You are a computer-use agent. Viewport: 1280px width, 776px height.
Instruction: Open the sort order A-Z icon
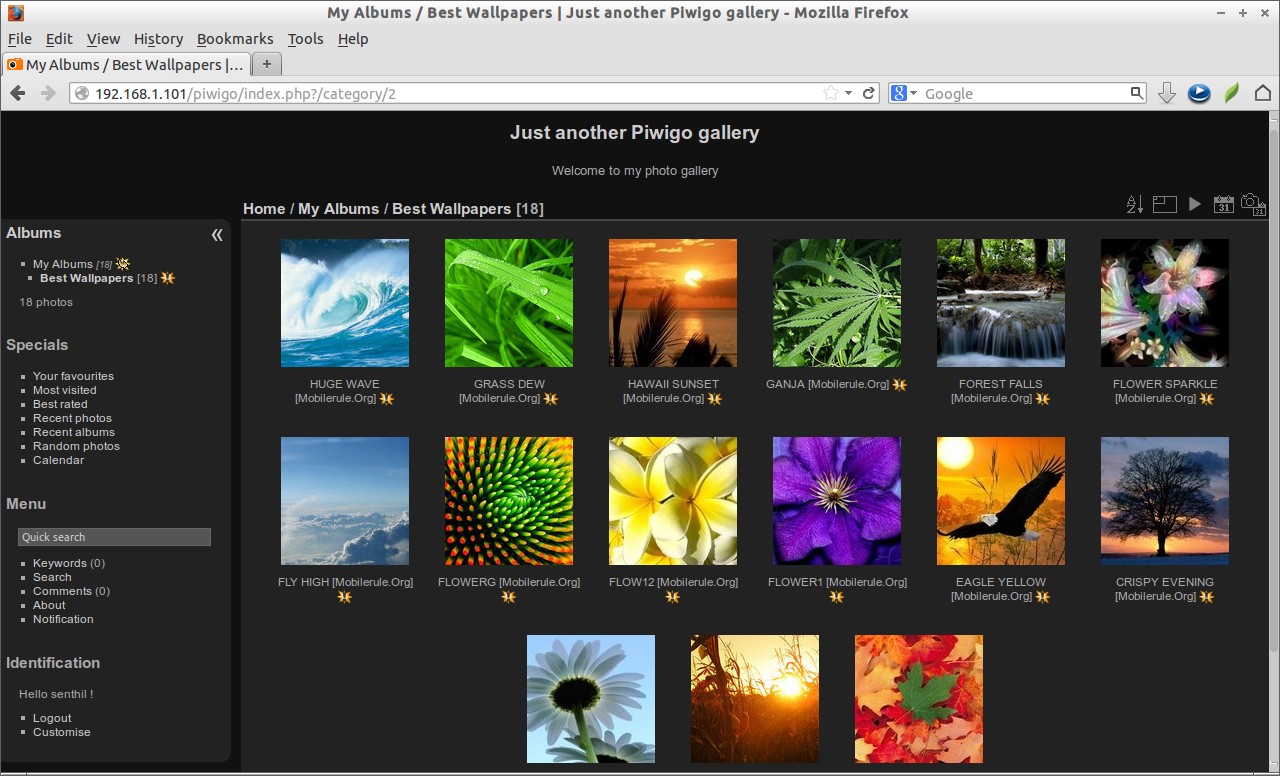1134,204
